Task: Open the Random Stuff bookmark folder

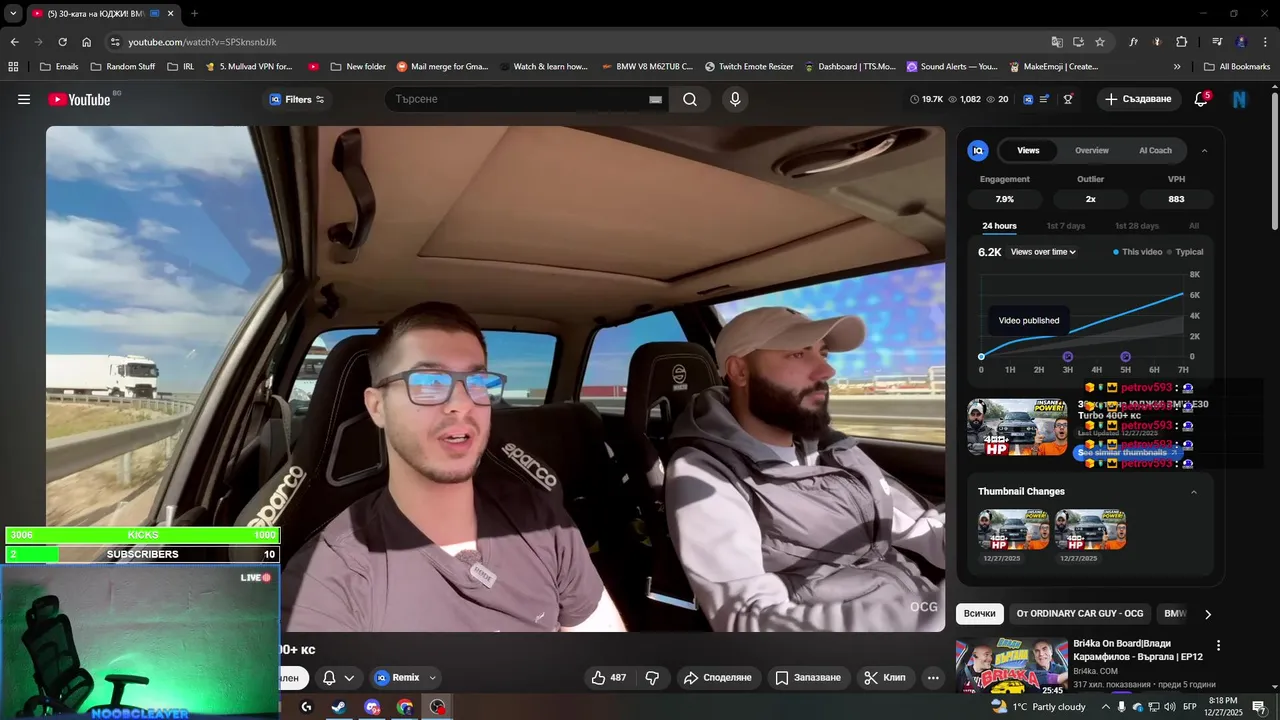Action: point(123,67)
